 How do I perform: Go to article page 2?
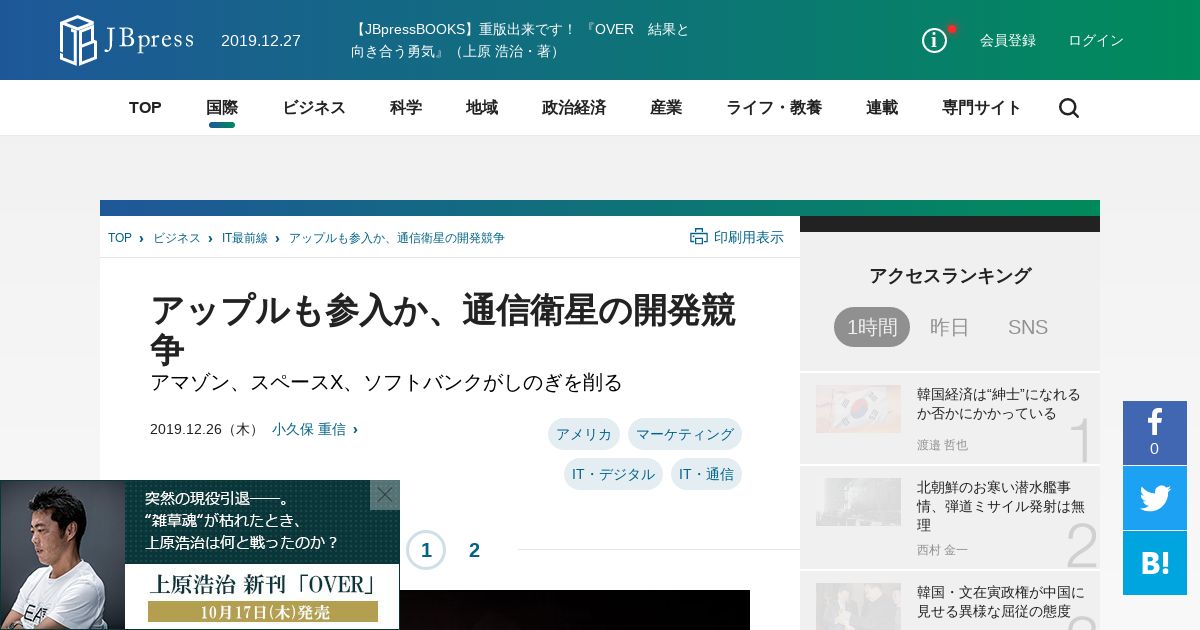[475, 550]
